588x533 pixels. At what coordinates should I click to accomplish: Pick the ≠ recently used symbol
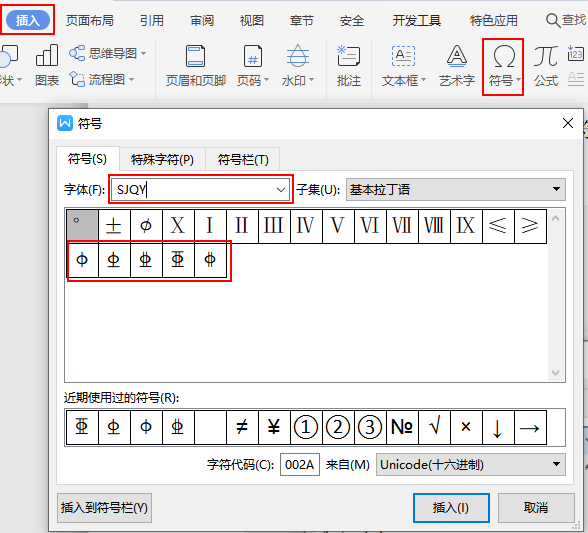pyautogui.click(x=242, y=427)
